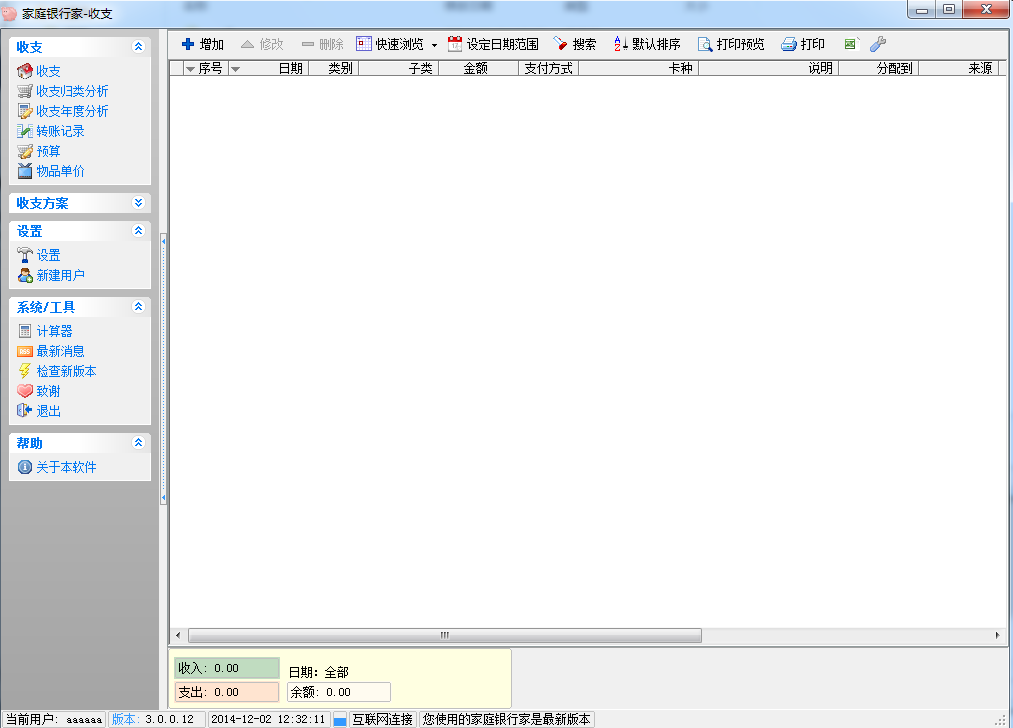
Task: Click the 支出: 0.00 field
Action: (227, 692)
